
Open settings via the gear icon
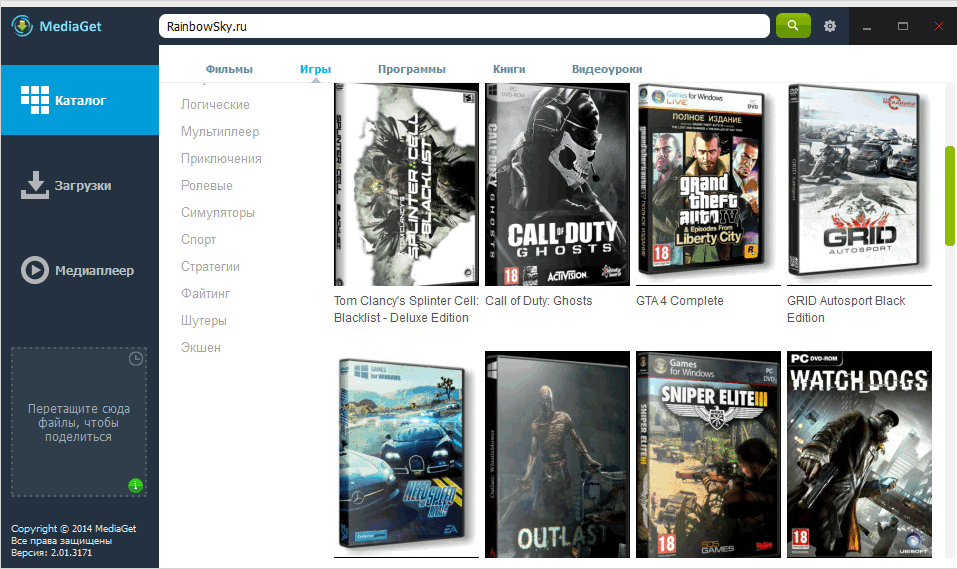tap(830, 26)
